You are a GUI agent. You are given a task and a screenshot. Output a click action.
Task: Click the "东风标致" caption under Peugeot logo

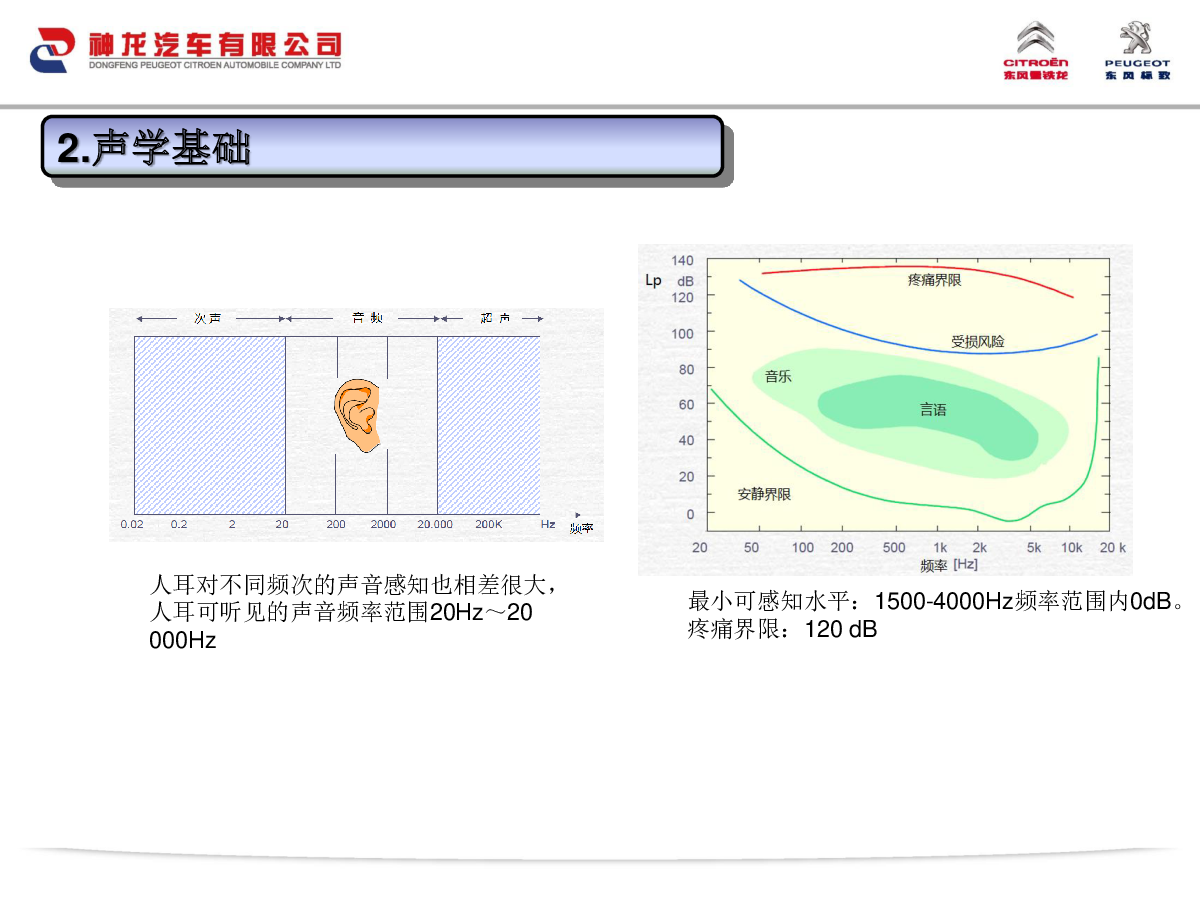(x=1137, y=75)
